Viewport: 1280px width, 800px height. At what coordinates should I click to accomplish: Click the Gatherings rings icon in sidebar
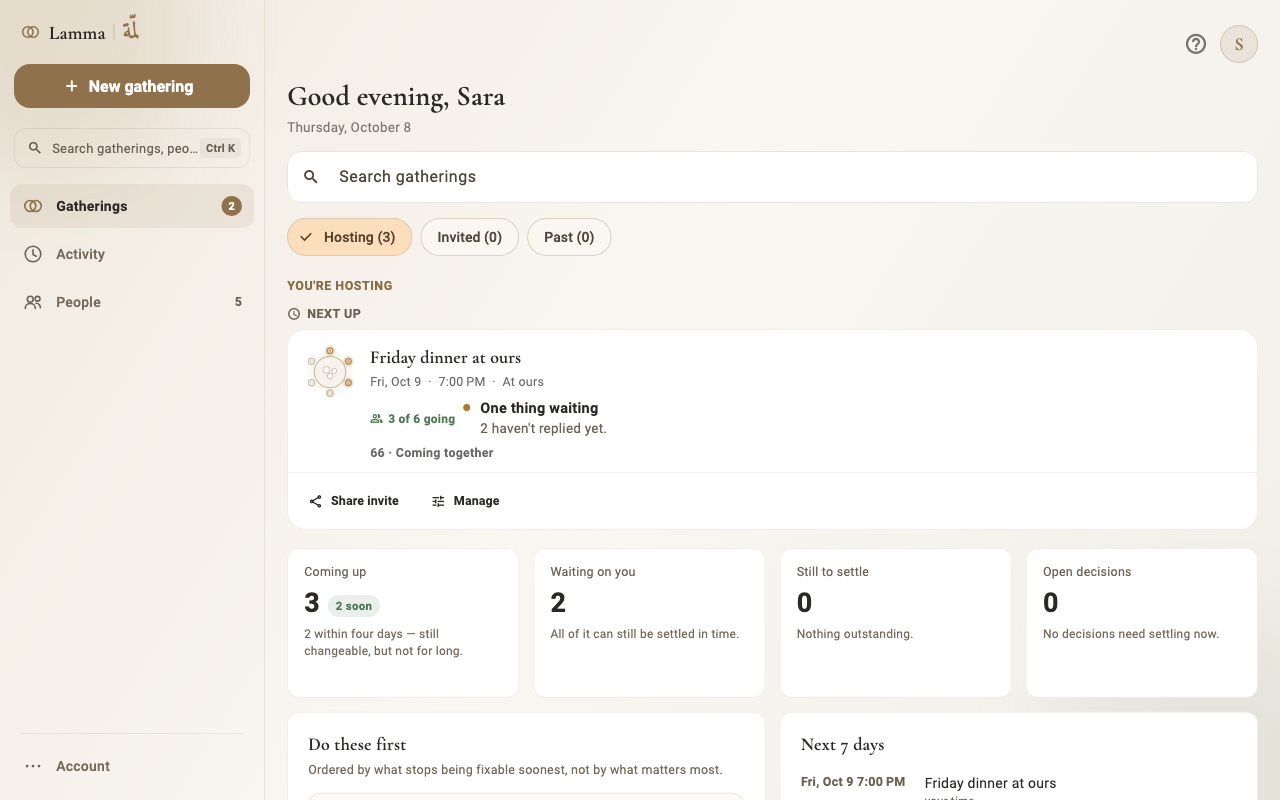(x=33, y=206)
